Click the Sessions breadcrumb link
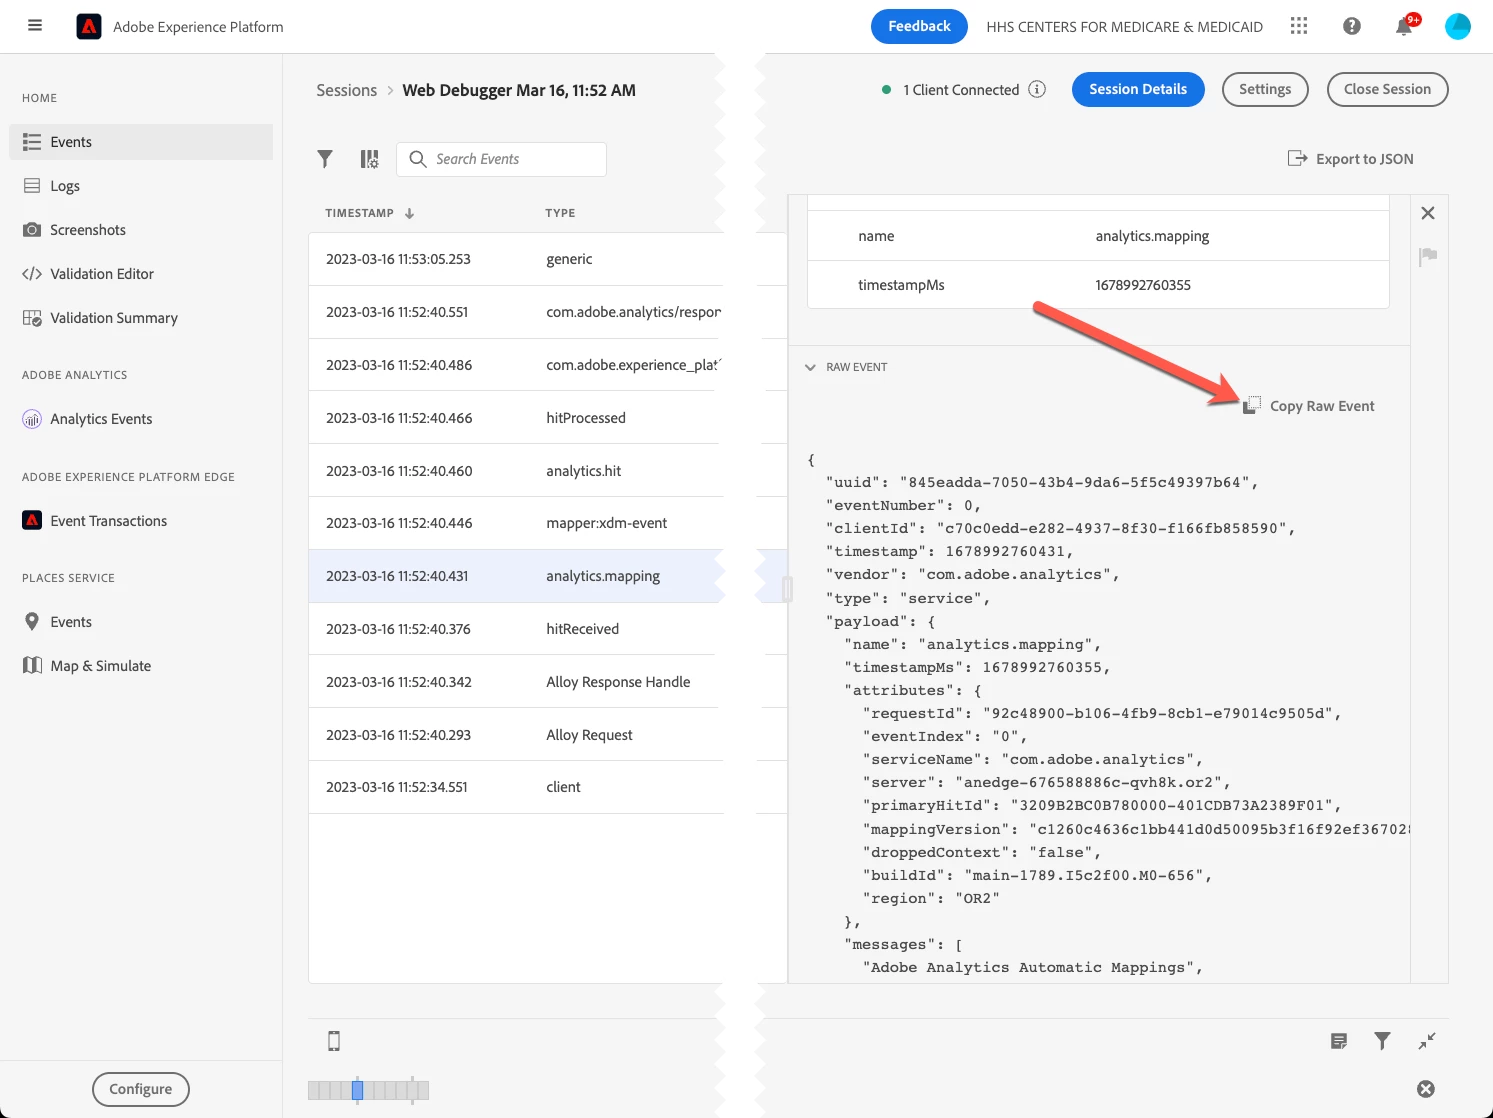The height and width of the screenshot is (1118, 1493). click(346, 90)
